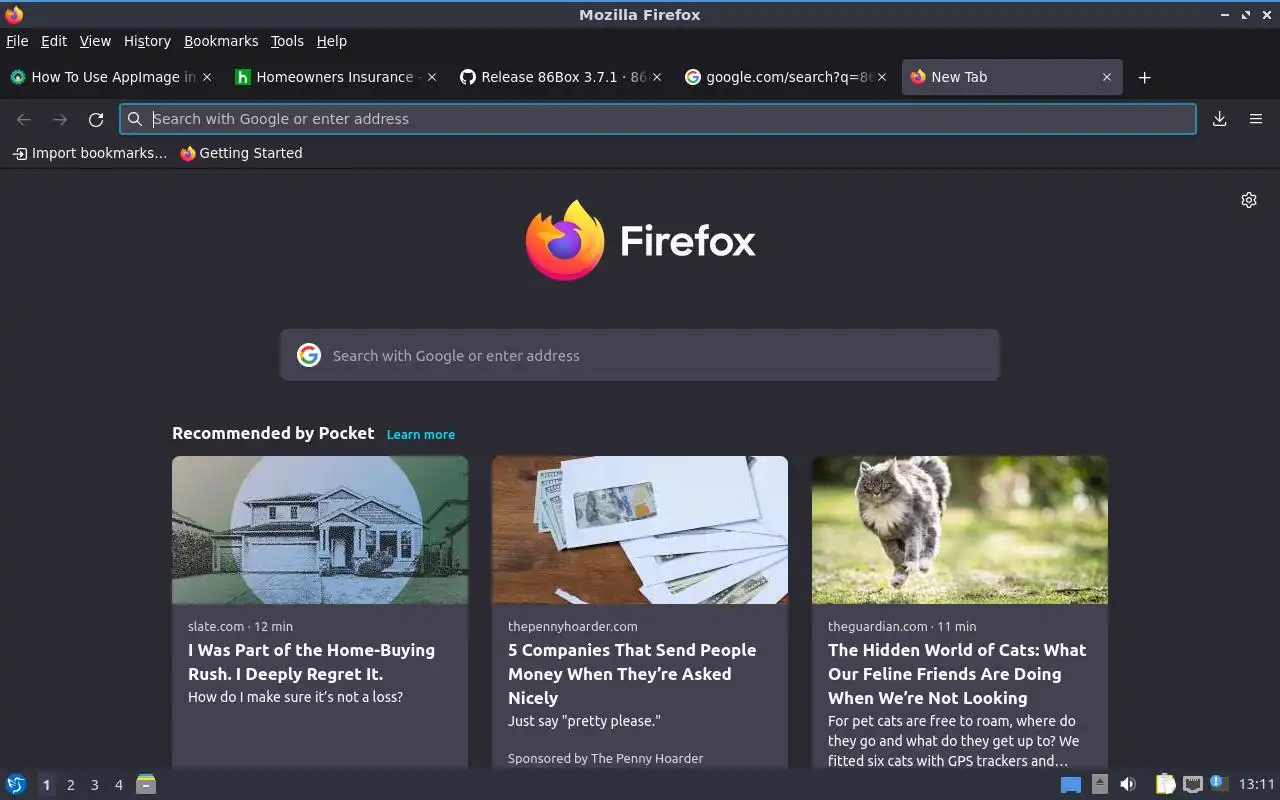Click the blue show desktop icon in the tray

[1071, 785]
